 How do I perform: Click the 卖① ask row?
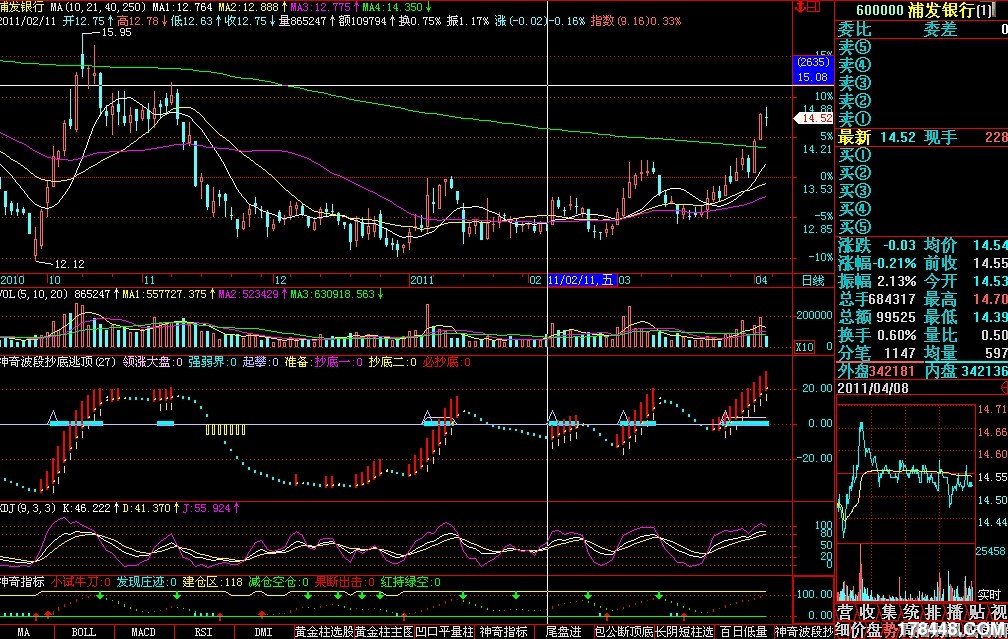[x=922, y=119]
